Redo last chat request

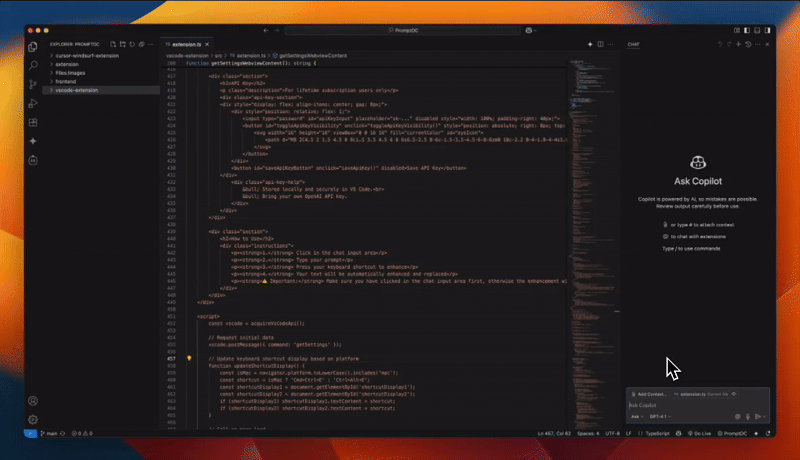point(729,44)
